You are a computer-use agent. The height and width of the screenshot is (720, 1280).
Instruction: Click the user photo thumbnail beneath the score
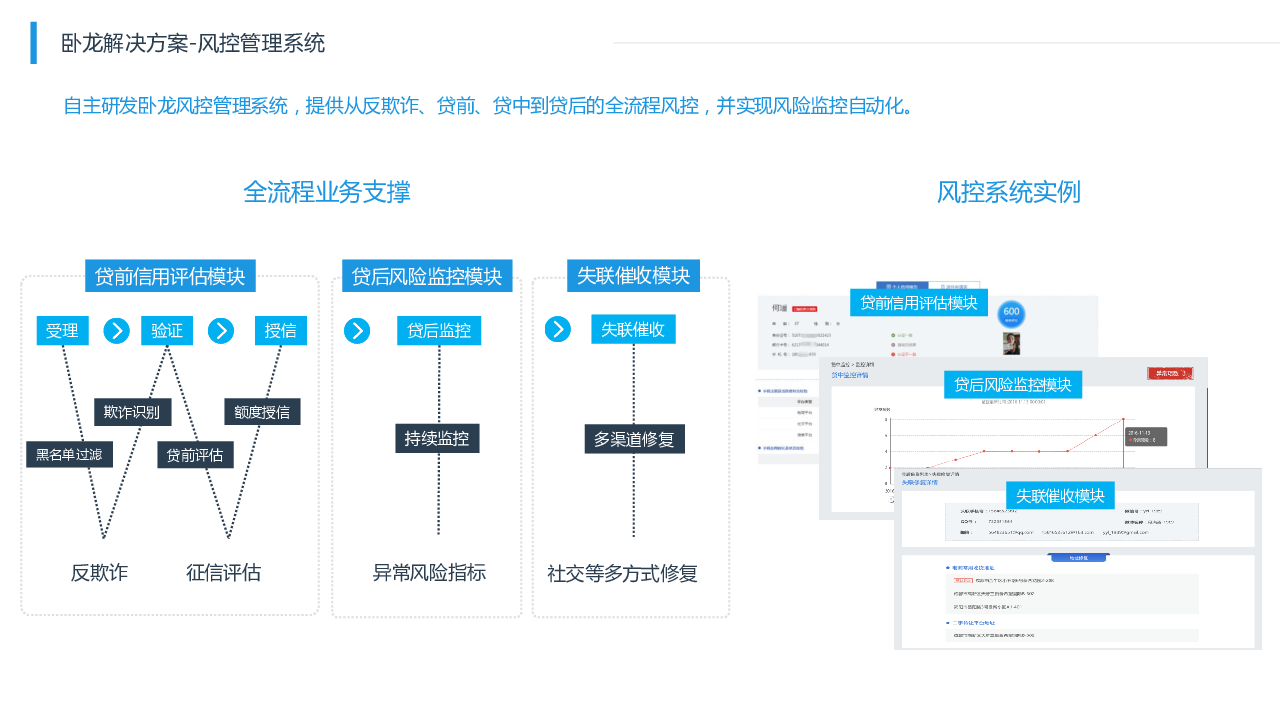(1011, 344)
